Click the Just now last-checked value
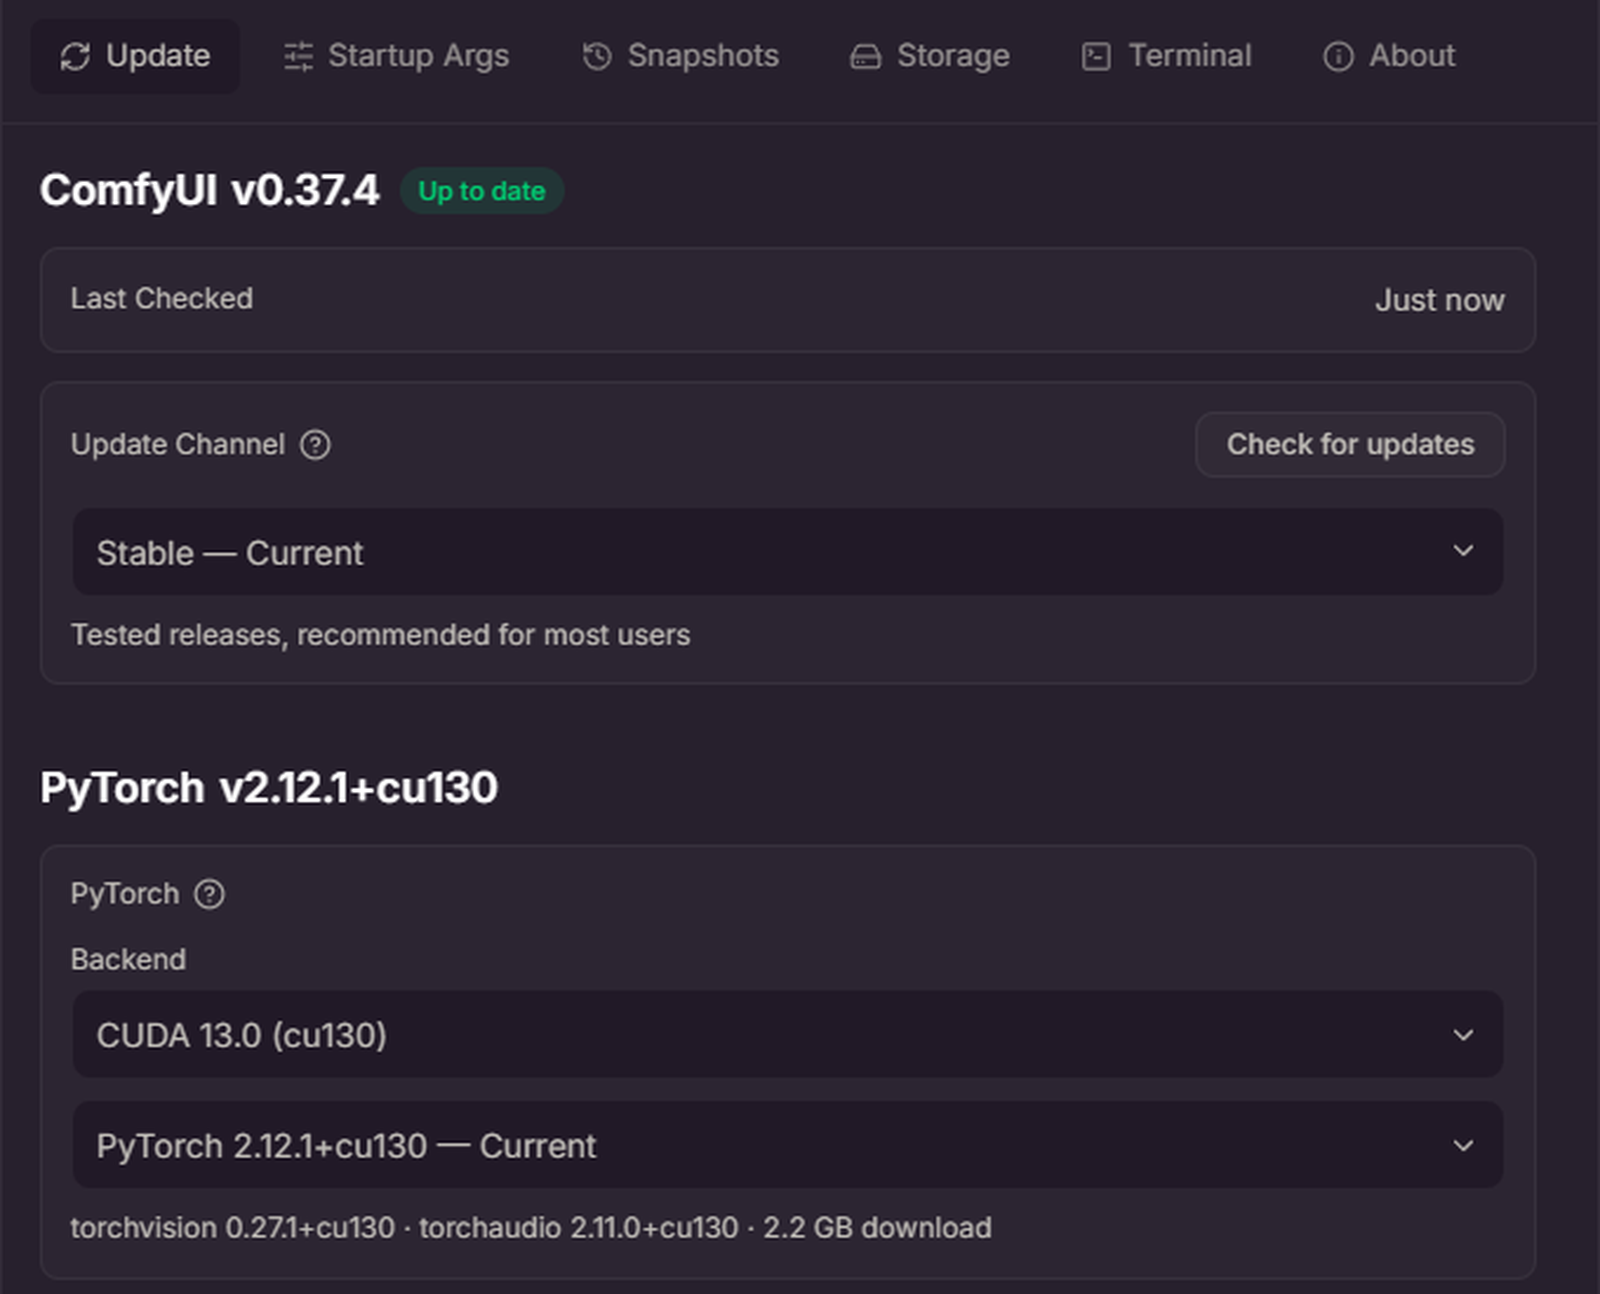 click(x=1439, y=300)
